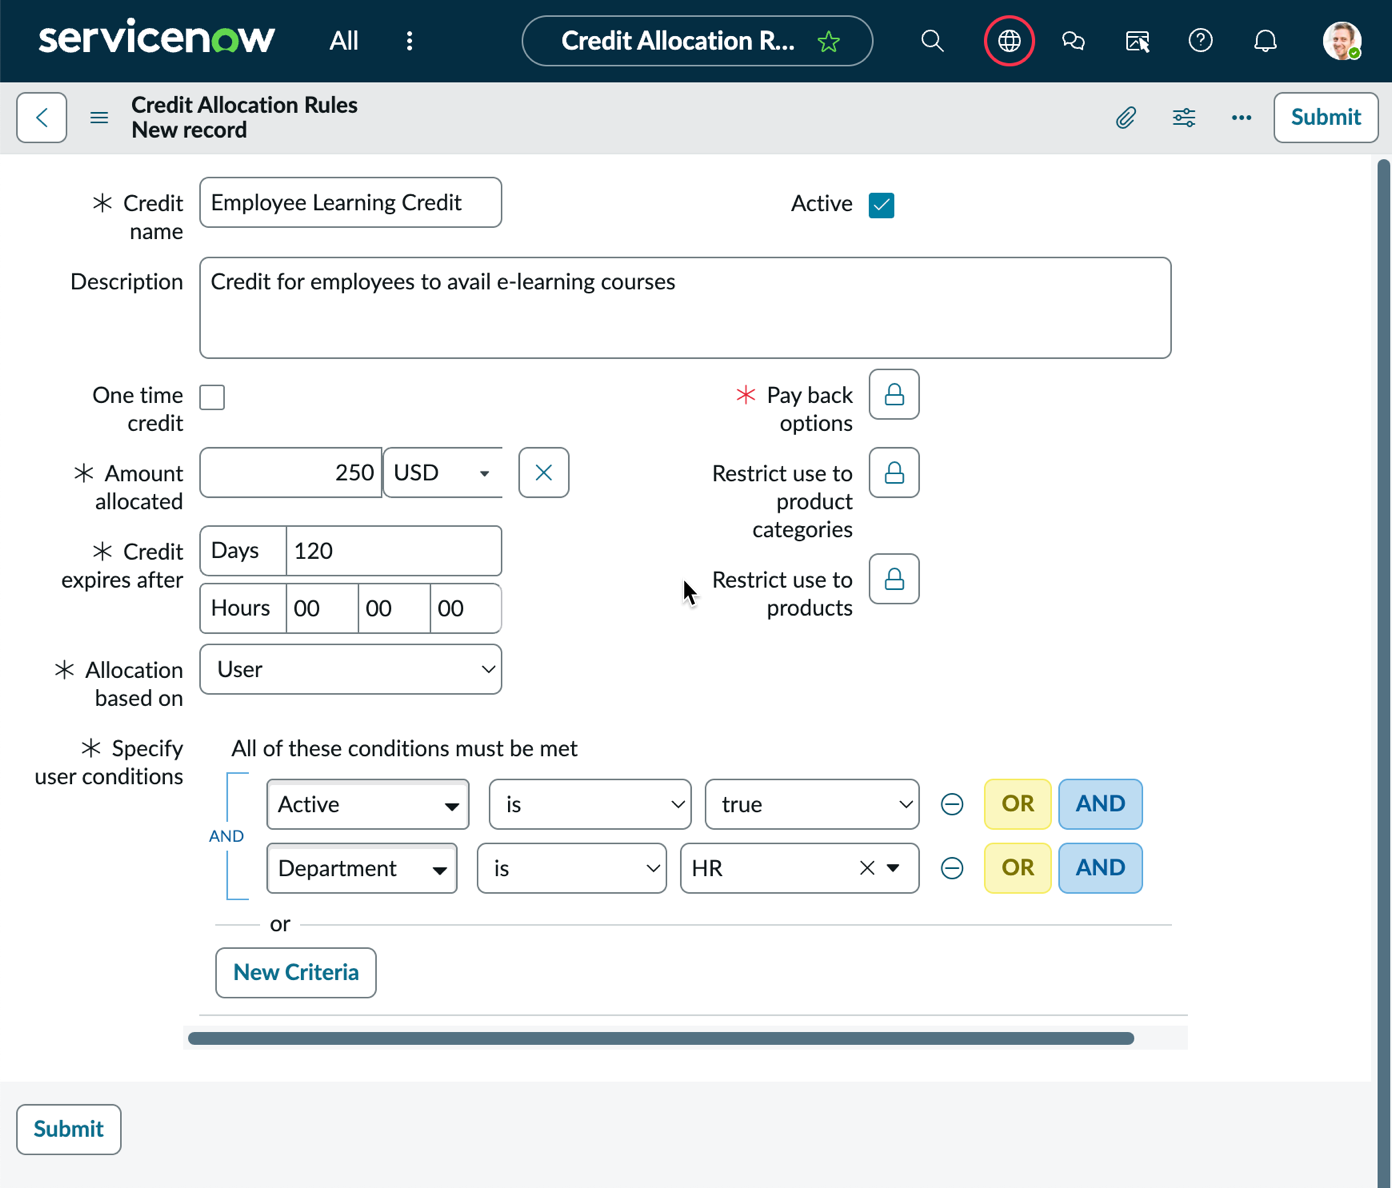
Task: Open the vertical three-dot menu beside All
Action: pos(409,41)
